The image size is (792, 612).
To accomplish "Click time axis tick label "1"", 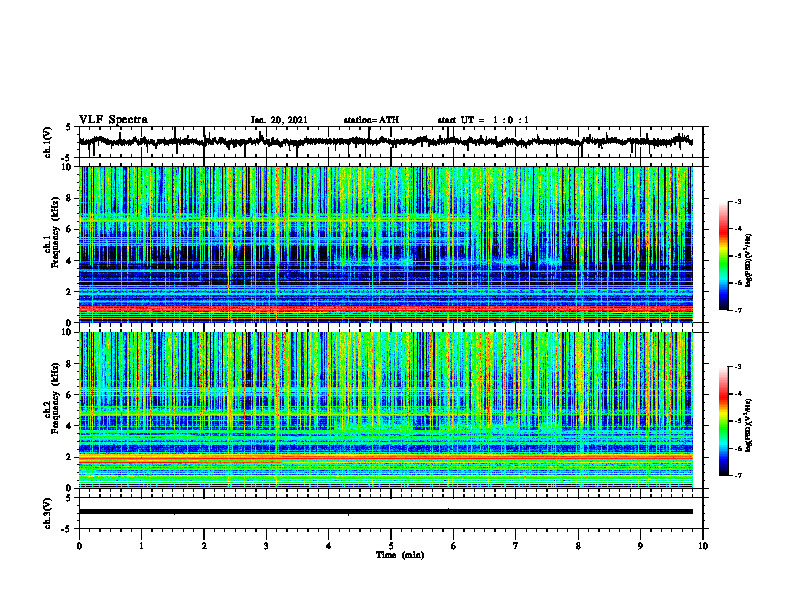I will tap(141, 546).
